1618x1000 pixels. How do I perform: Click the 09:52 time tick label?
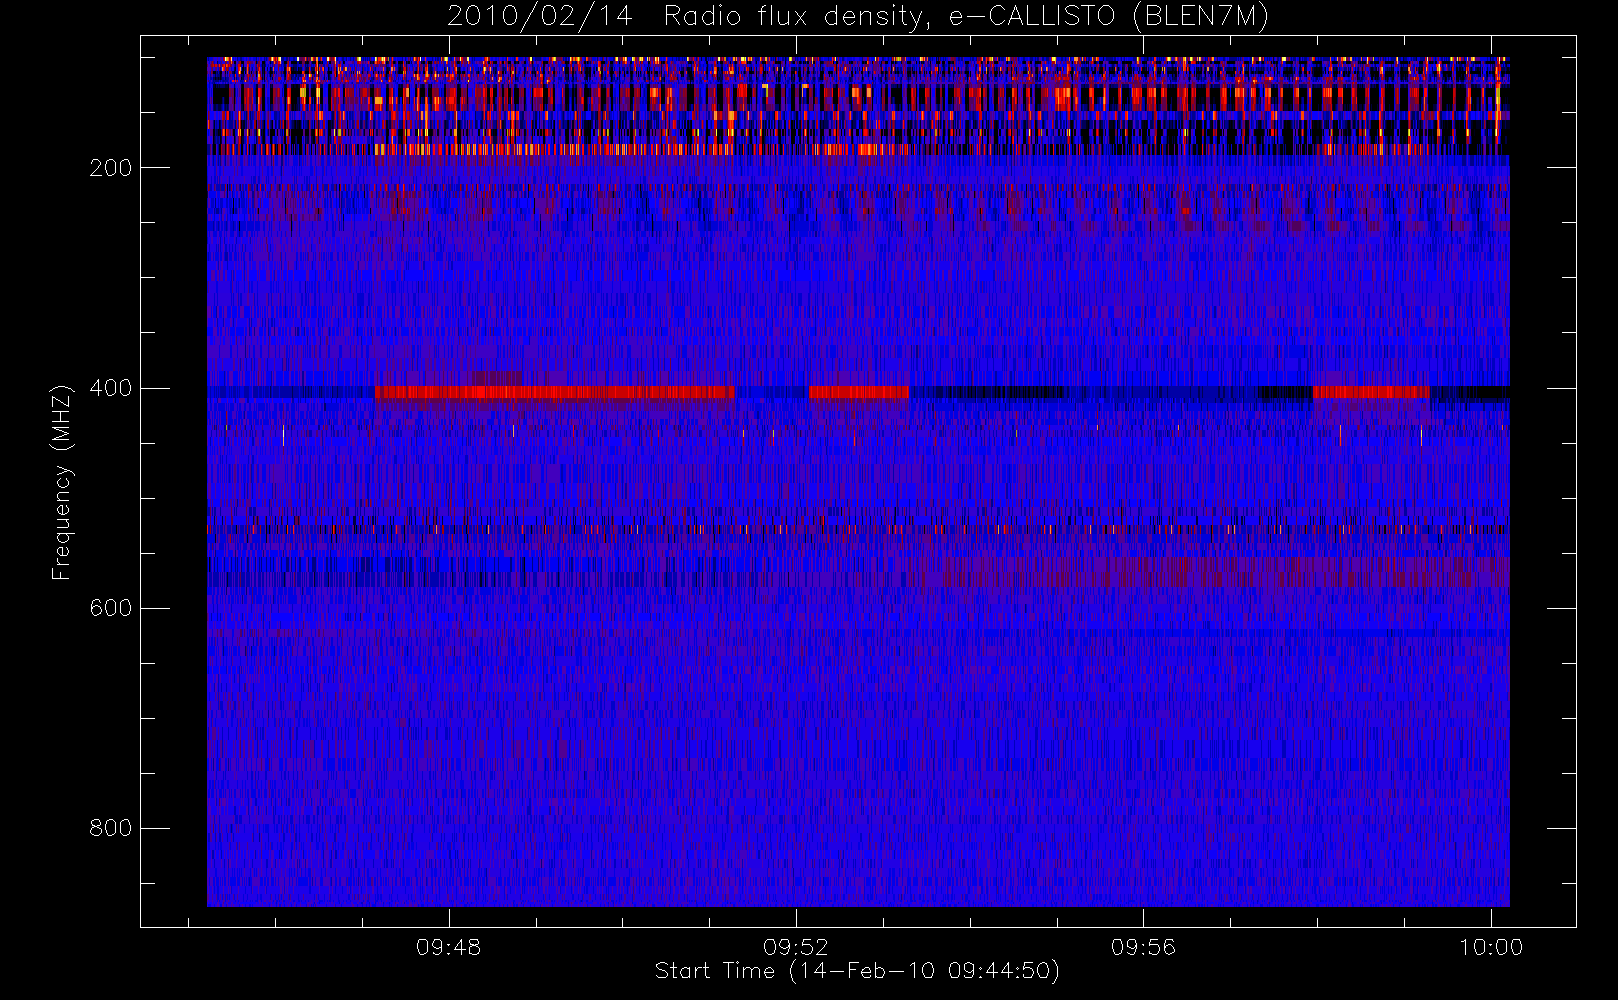[x=796, y=946]
